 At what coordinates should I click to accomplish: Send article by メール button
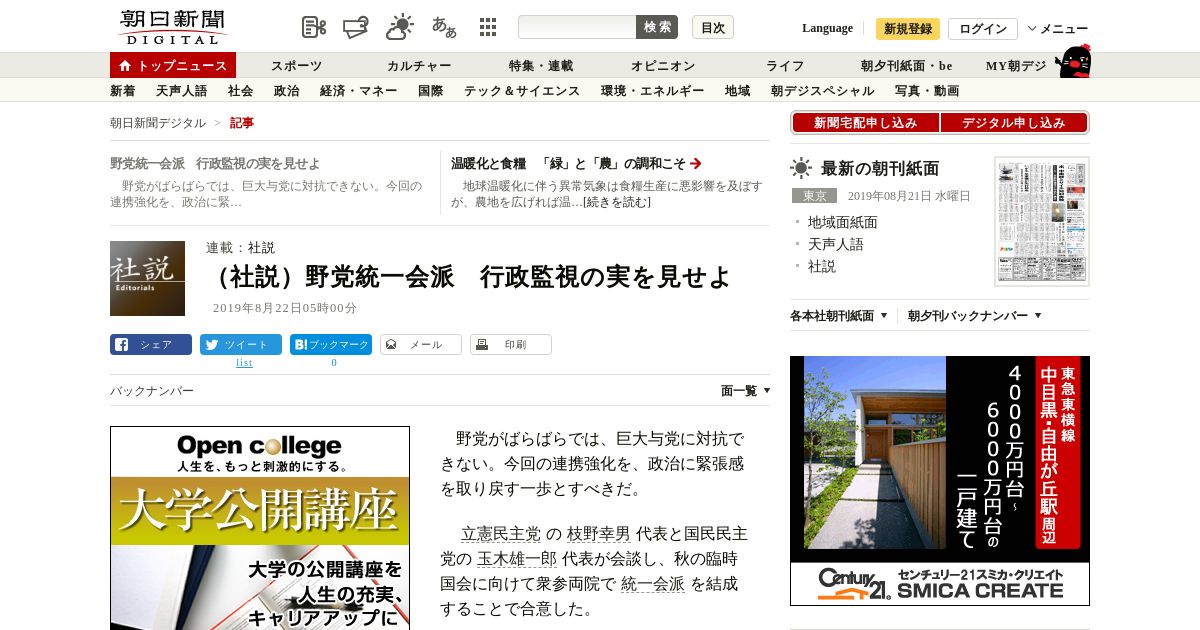click(x=421, y=344)
